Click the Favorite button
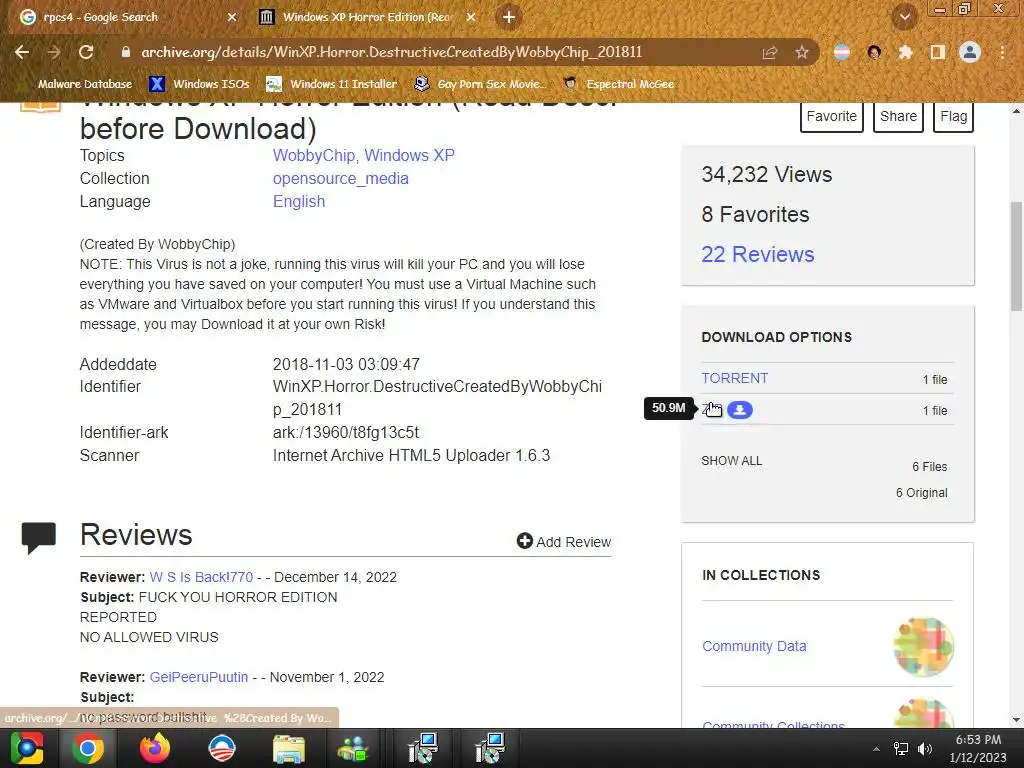Viewport: 1024px width, 768px height. tap(831, 116)
